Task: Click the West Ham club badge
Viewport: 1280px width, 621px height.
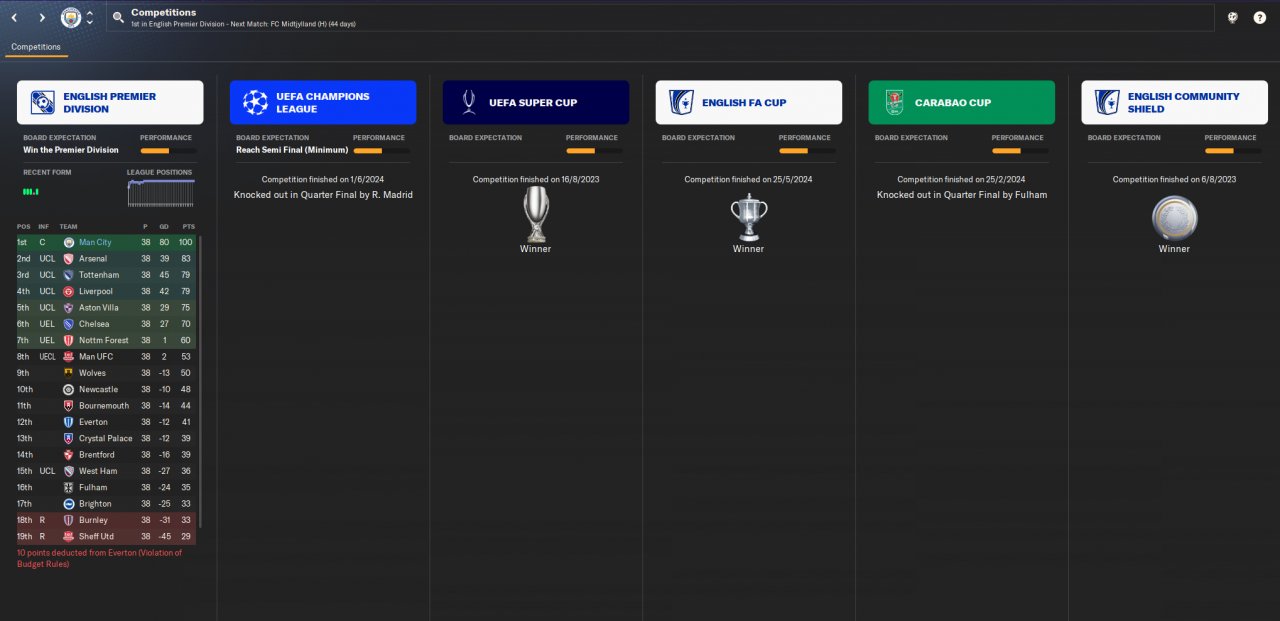Action: click(x=68, y=471)
